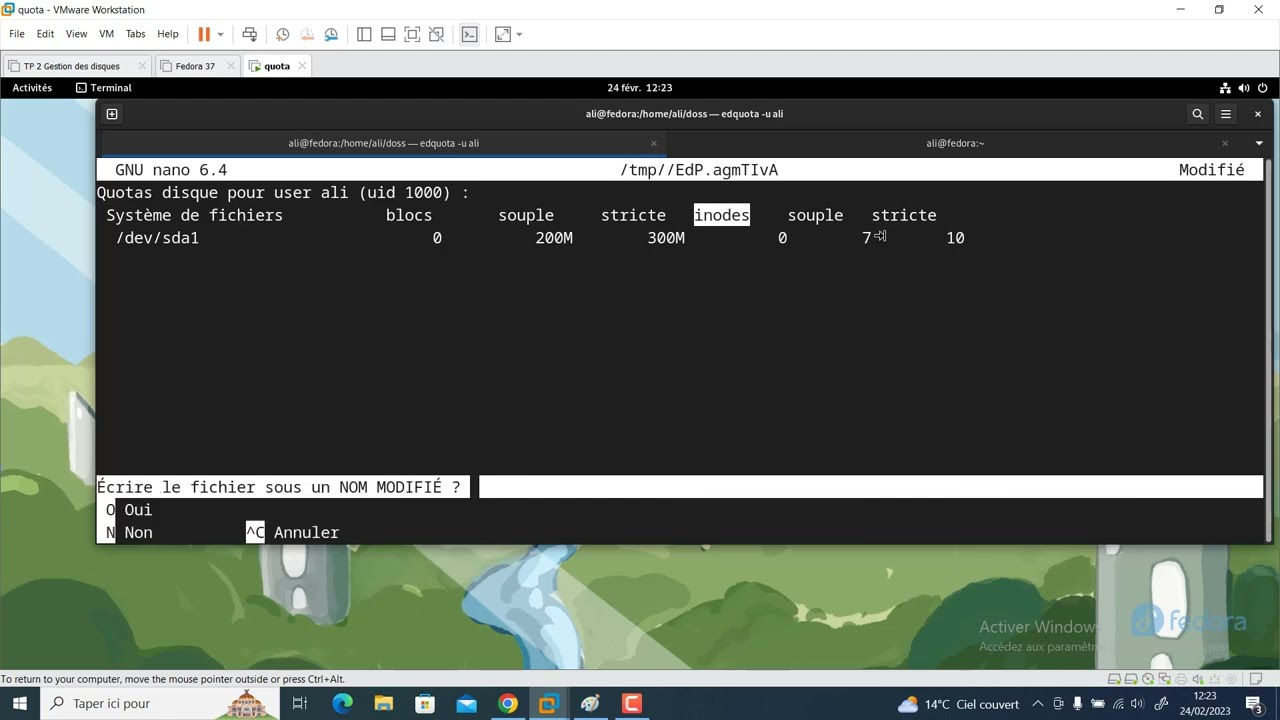The width and height of the screenshot is (1280, 720).
Task: Click the GNOME power icon in top bar
Action: 1263,88
